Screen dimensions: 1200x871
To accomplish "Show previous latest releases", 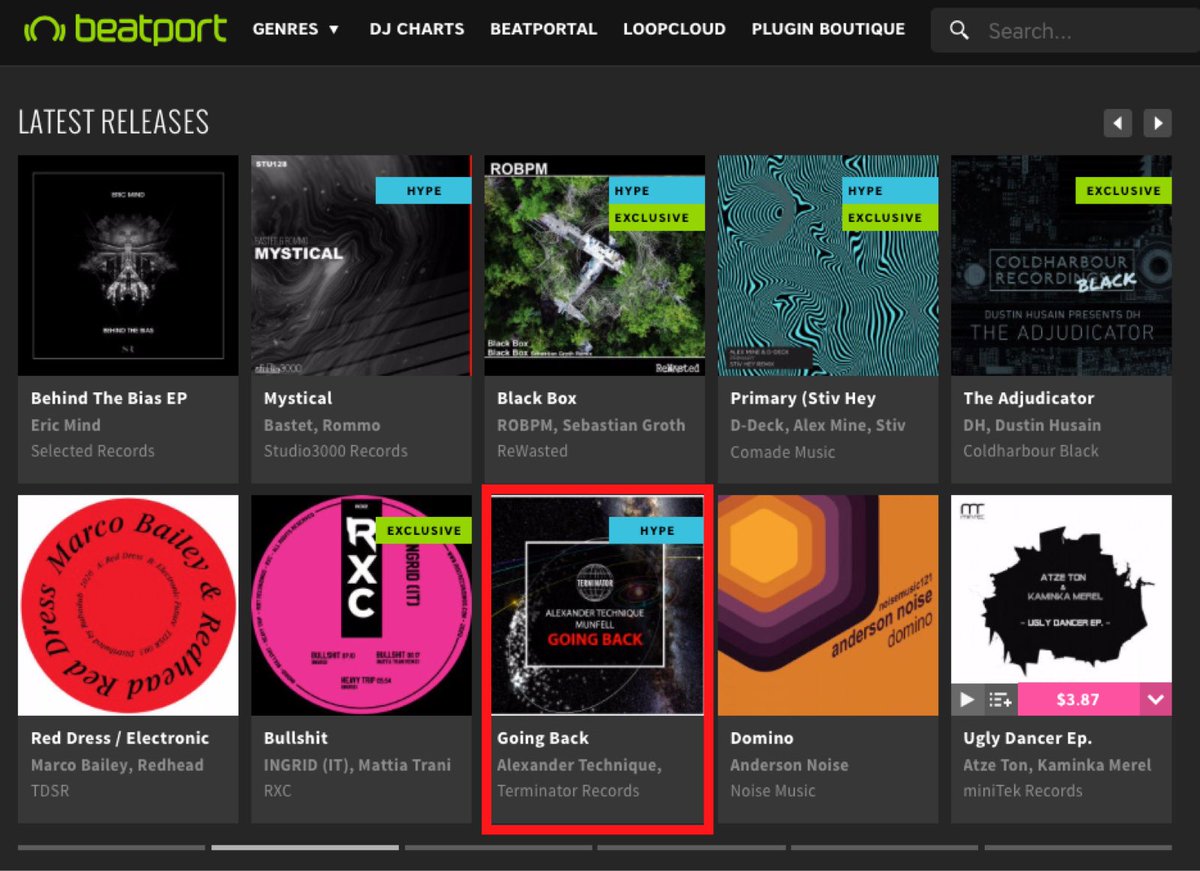I will click(1118, 123).
